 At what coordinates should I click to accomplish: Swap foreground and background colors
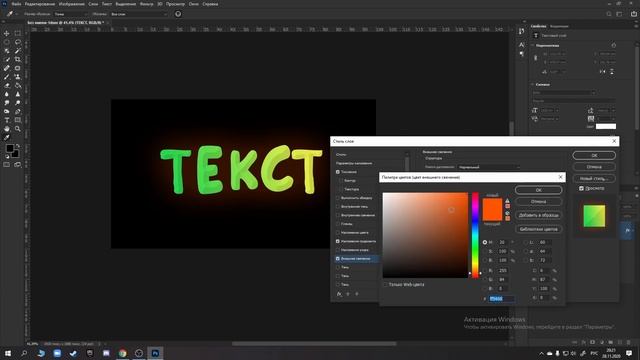(18, 146)
